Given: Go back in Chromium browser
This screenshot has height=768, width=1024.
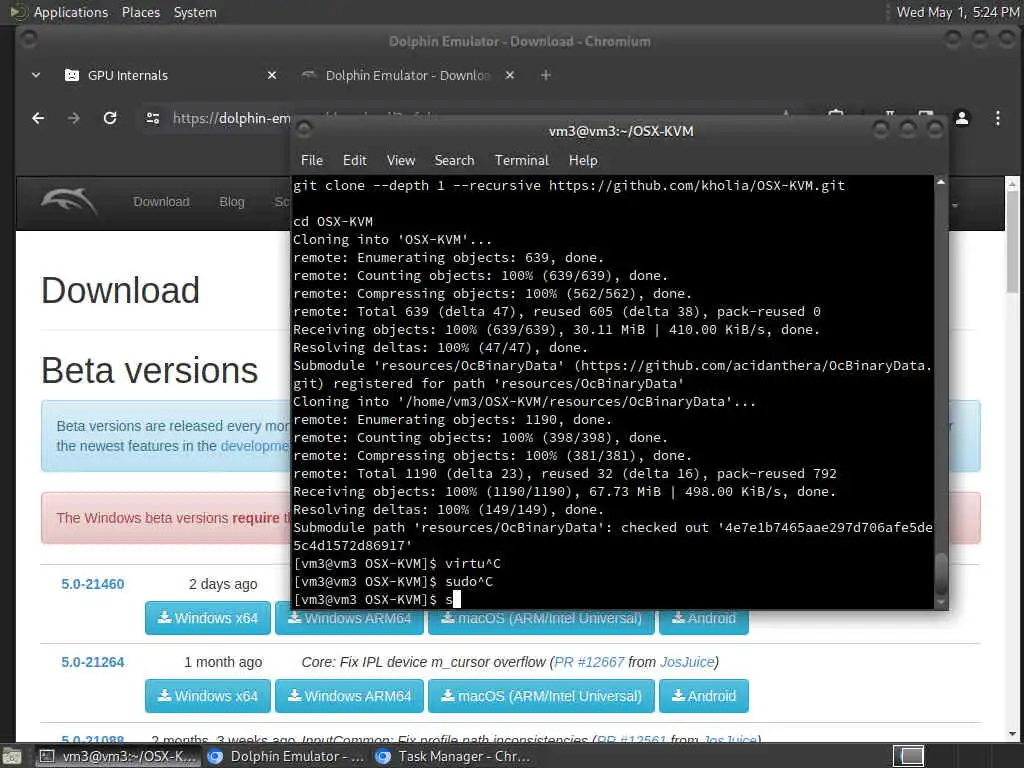Looking at the screenshot, I should 38,118.
